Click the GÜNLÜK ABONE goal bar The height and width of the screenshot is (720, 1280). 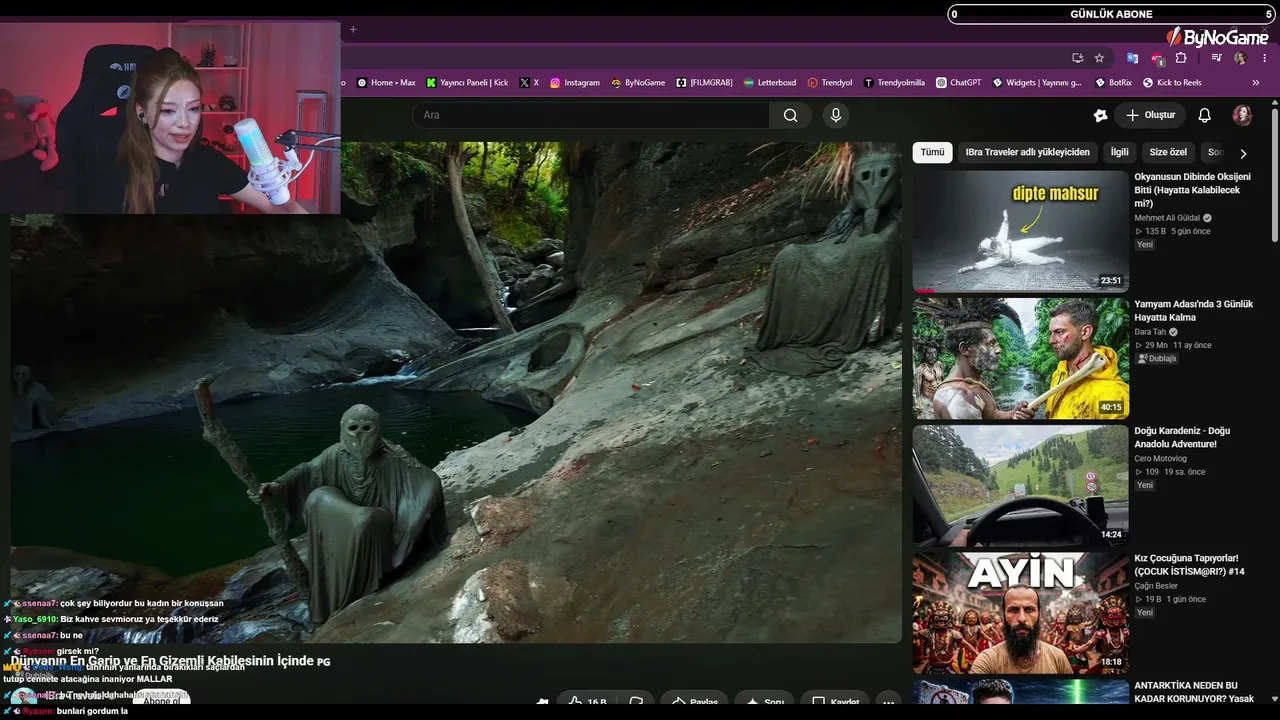tap(1113, 14)
